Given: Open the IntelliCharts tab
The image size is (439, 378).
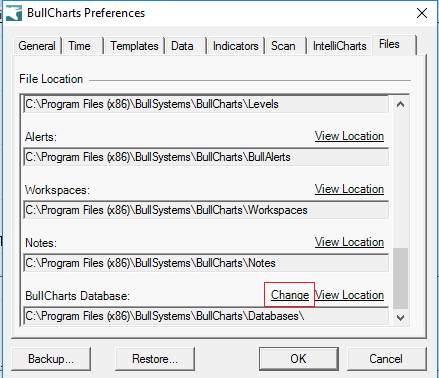Looking at the screenshot, I should pyautogui.click(x=340, y=46).
